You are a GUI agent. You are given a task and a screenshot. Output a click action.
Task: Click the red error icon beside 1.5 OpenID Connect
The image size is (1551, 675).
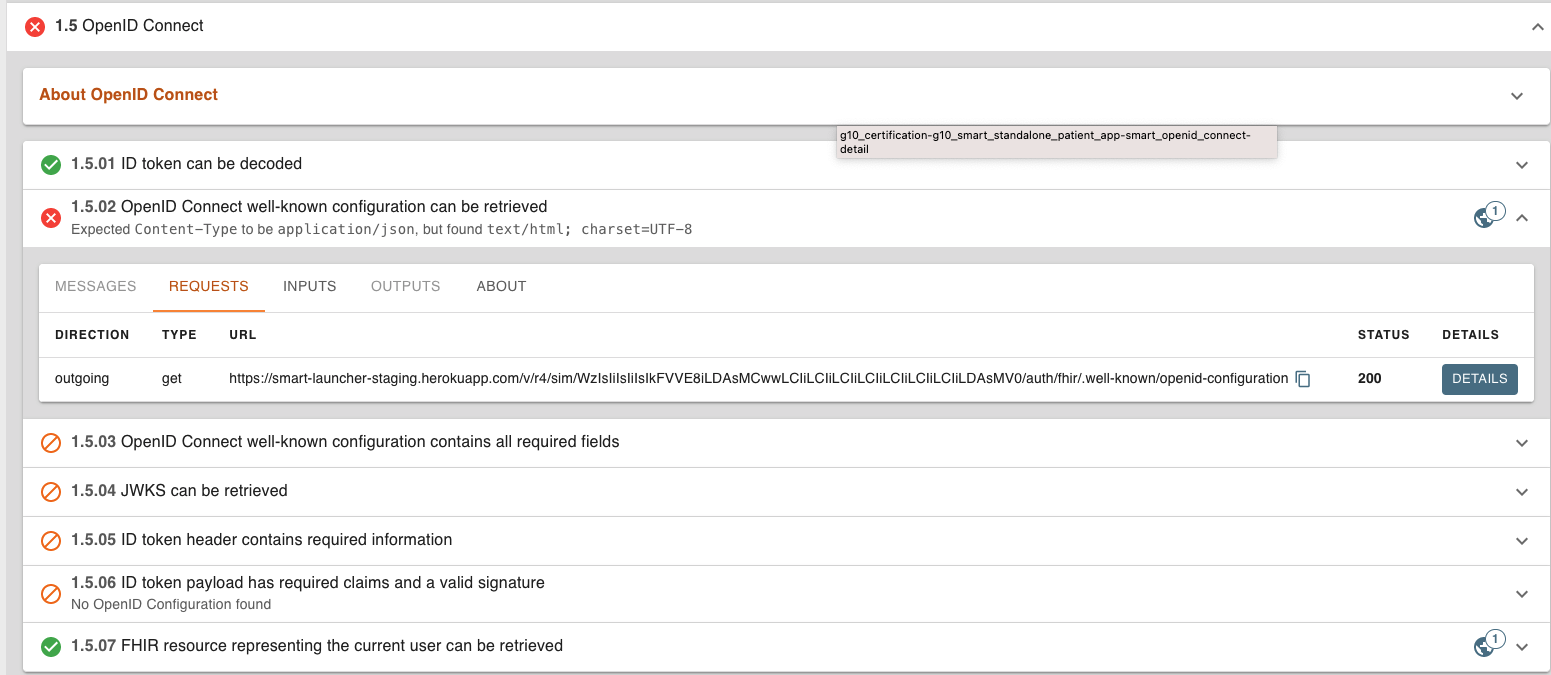pos(35,26)
